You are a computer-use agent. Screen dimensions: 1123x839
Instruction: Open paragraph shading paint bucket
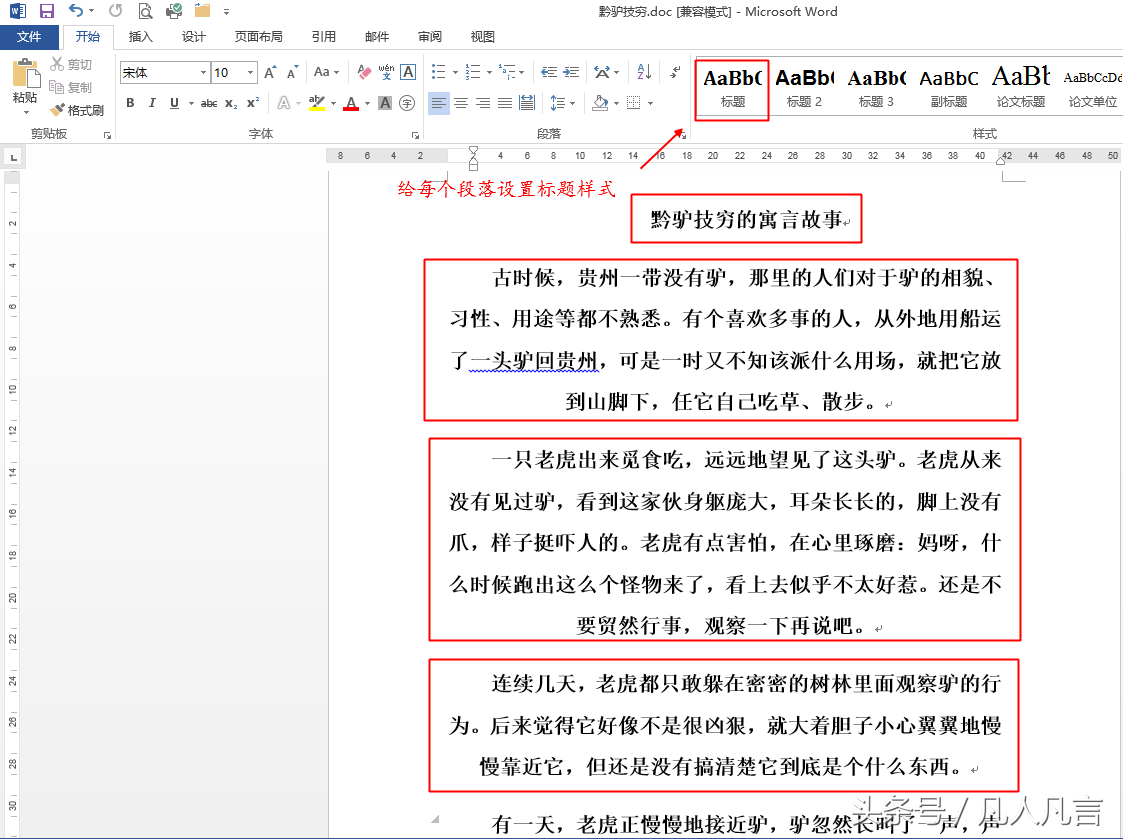(x=601, y=103)
